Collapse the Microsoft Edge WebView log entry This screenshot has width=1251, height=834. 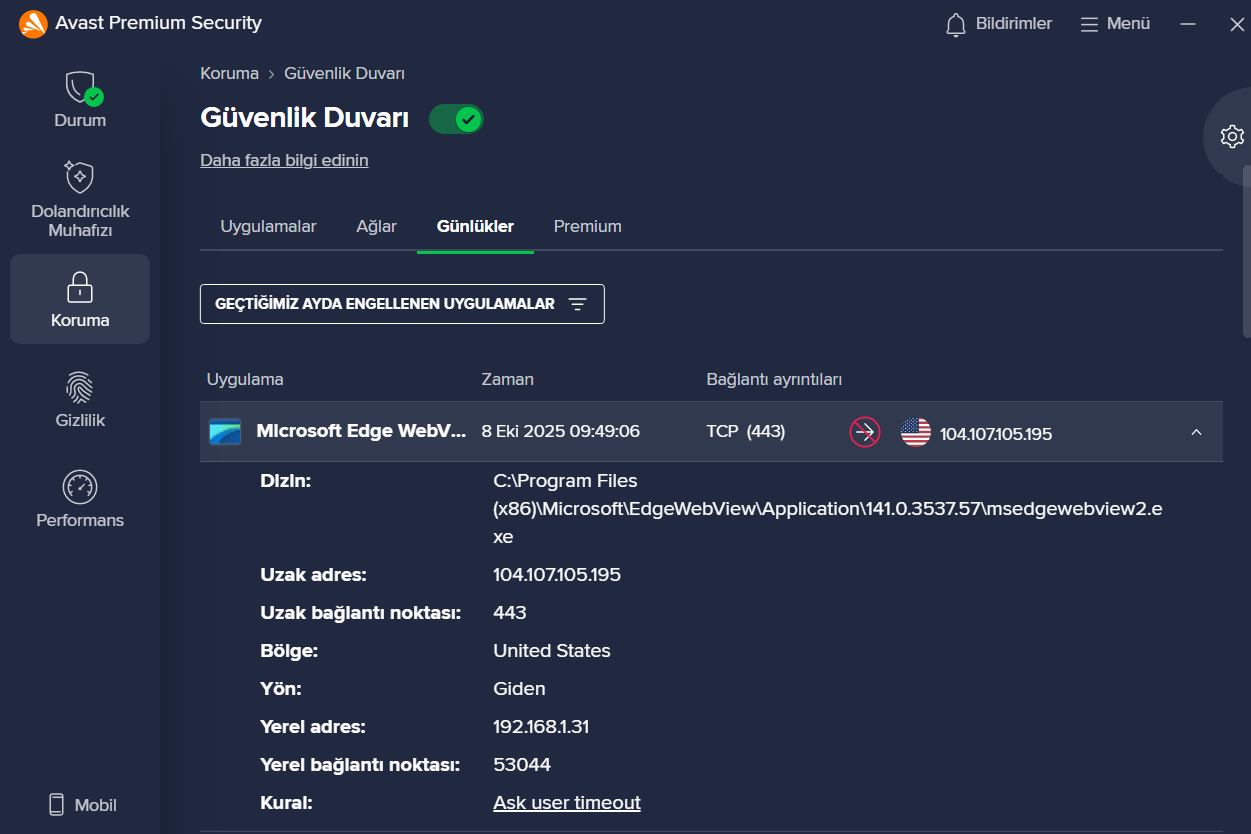point(1196,432)
